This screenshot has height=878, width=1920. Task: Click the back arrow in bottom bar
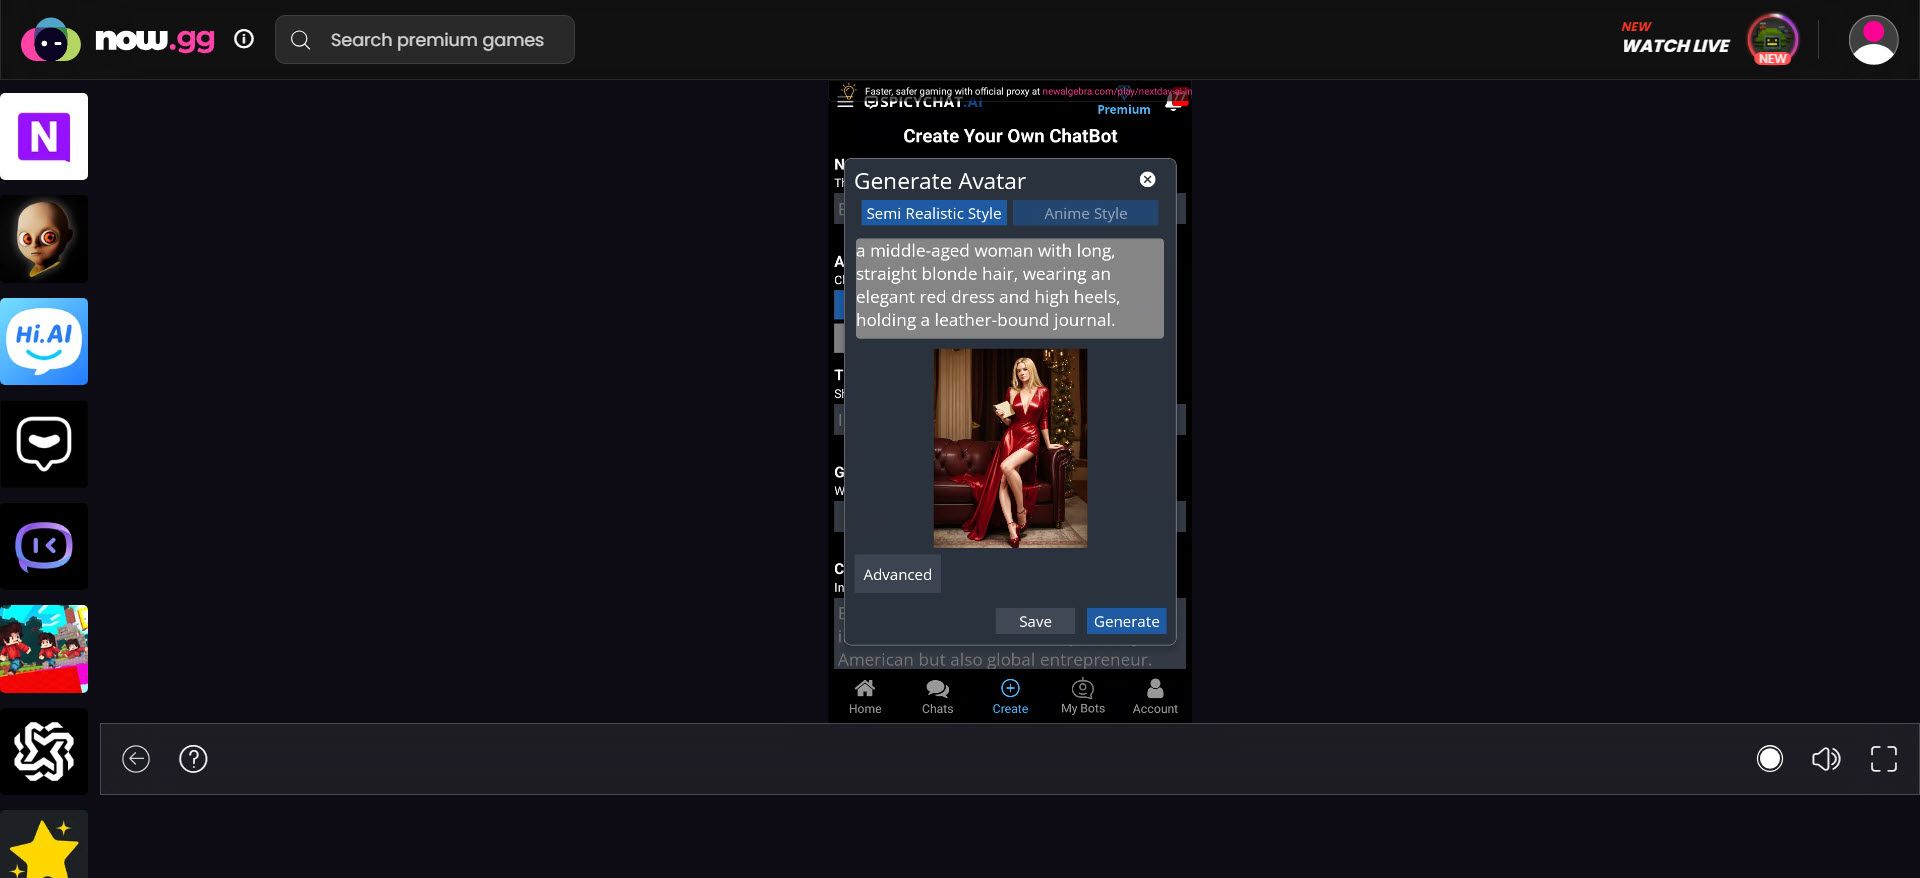[136, 759]
